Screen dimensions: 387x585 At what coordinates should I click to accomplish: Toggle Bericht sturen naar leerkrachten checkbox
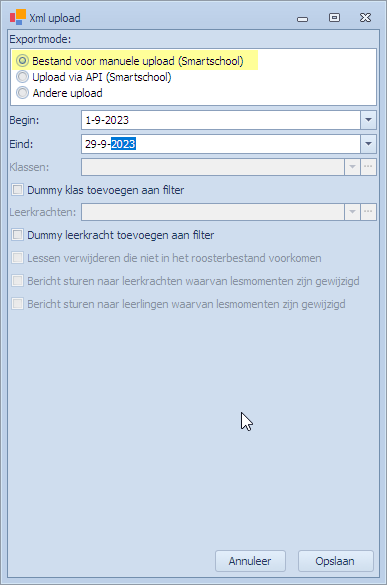click(x=18, y=281)
